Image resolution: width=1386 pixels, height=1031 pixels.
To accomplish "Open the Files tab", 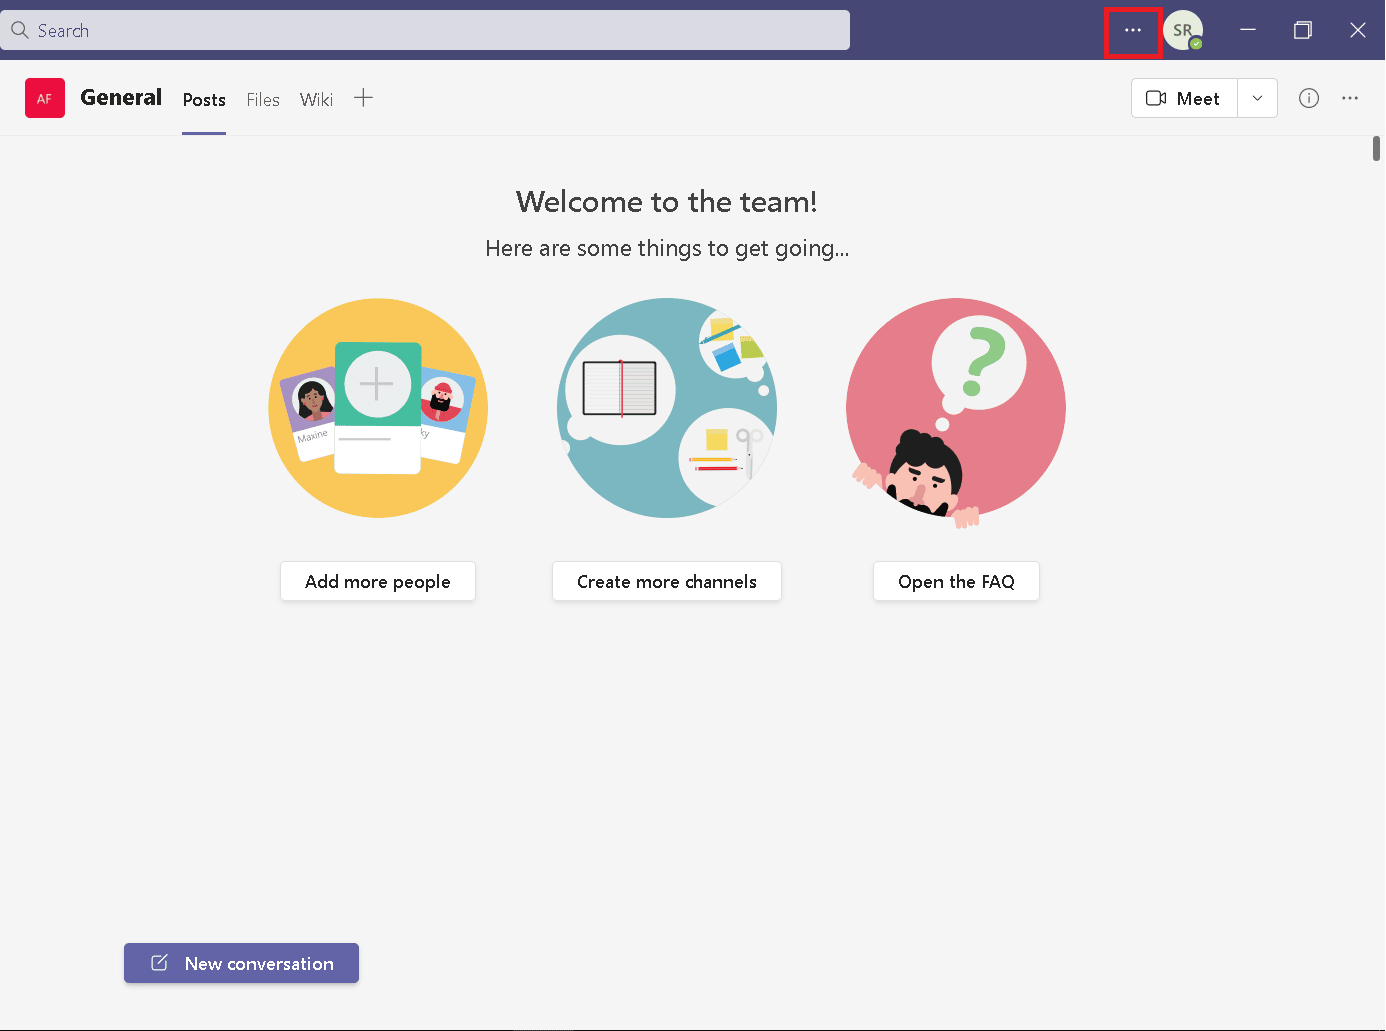I will (263, 100).
